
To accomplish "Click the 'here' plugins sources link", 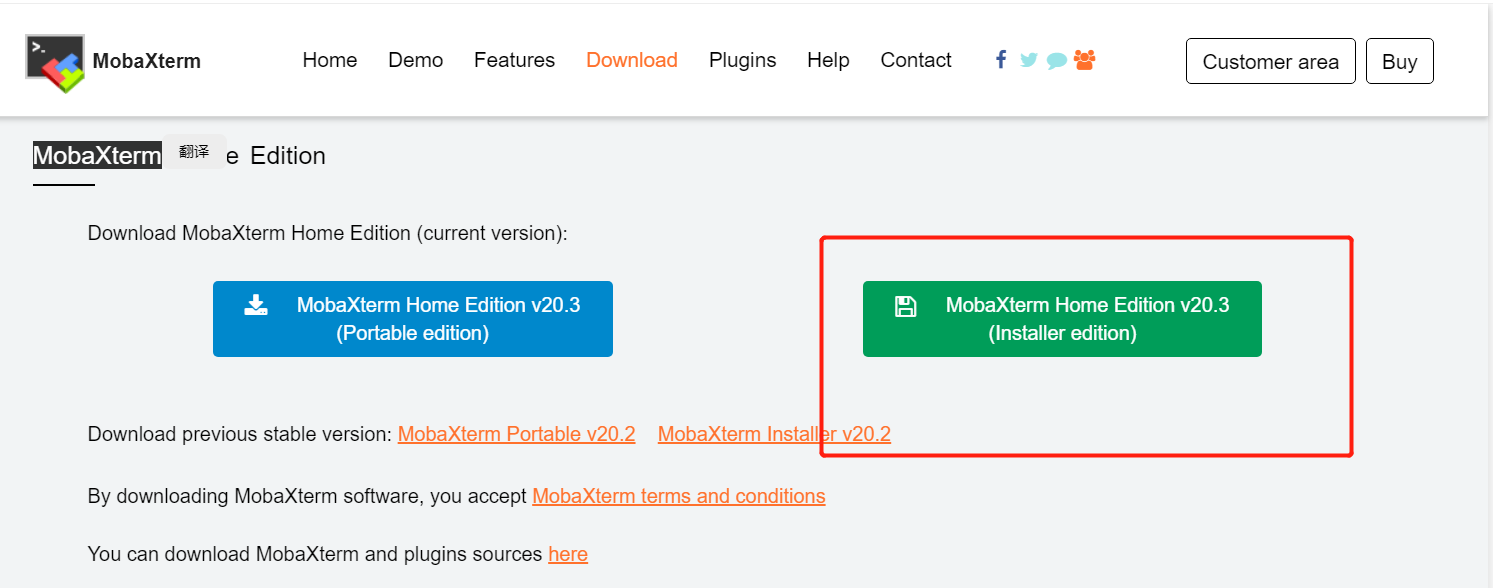I will click(x=568, y=554).
